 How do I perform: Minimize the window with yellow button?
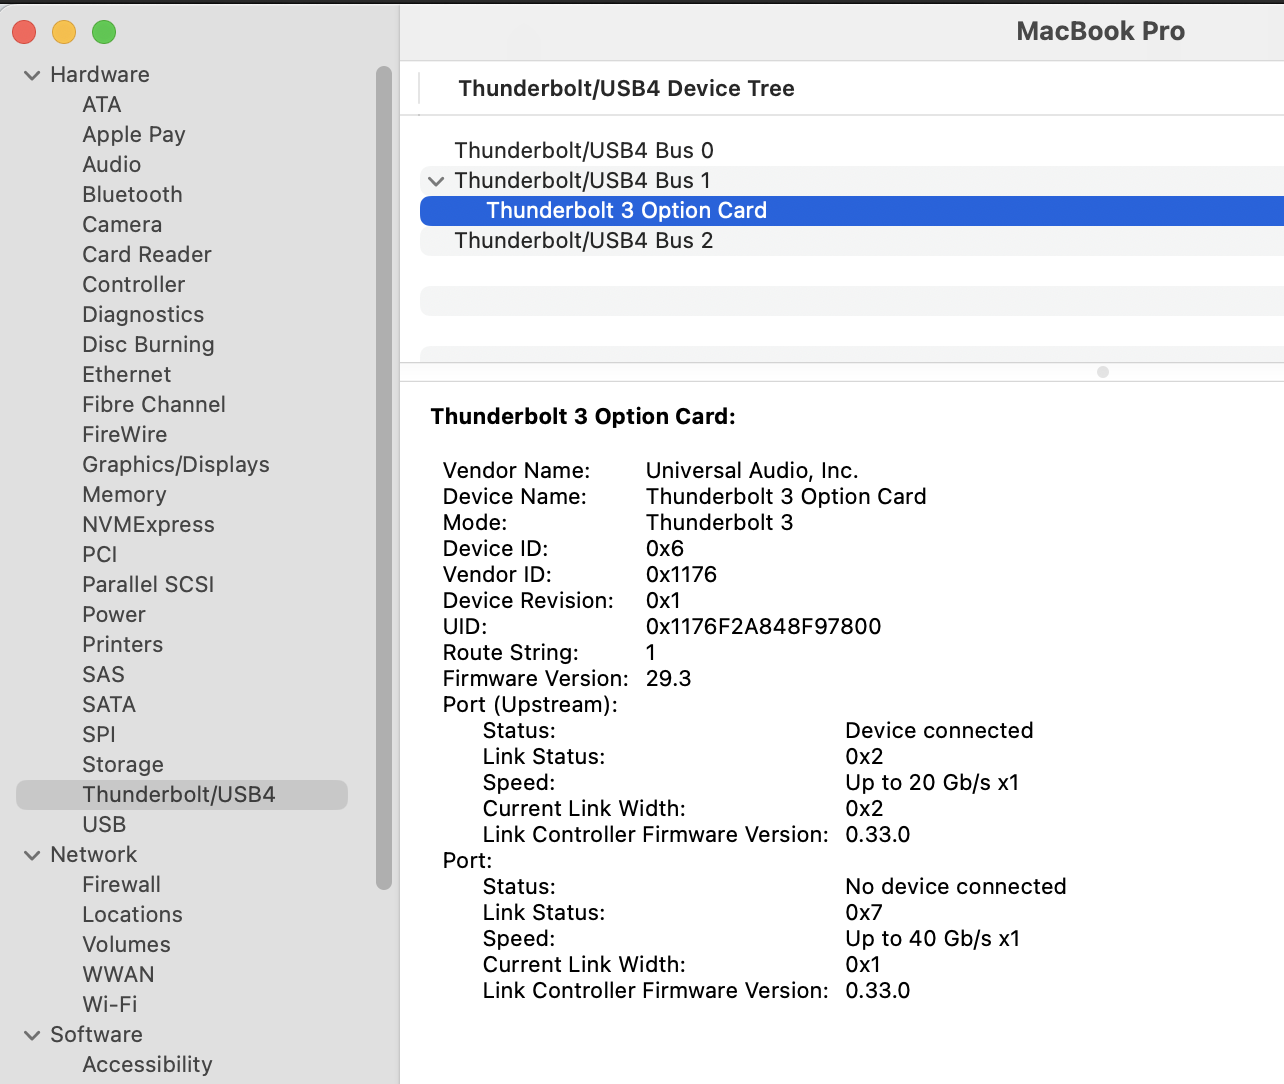64,32
